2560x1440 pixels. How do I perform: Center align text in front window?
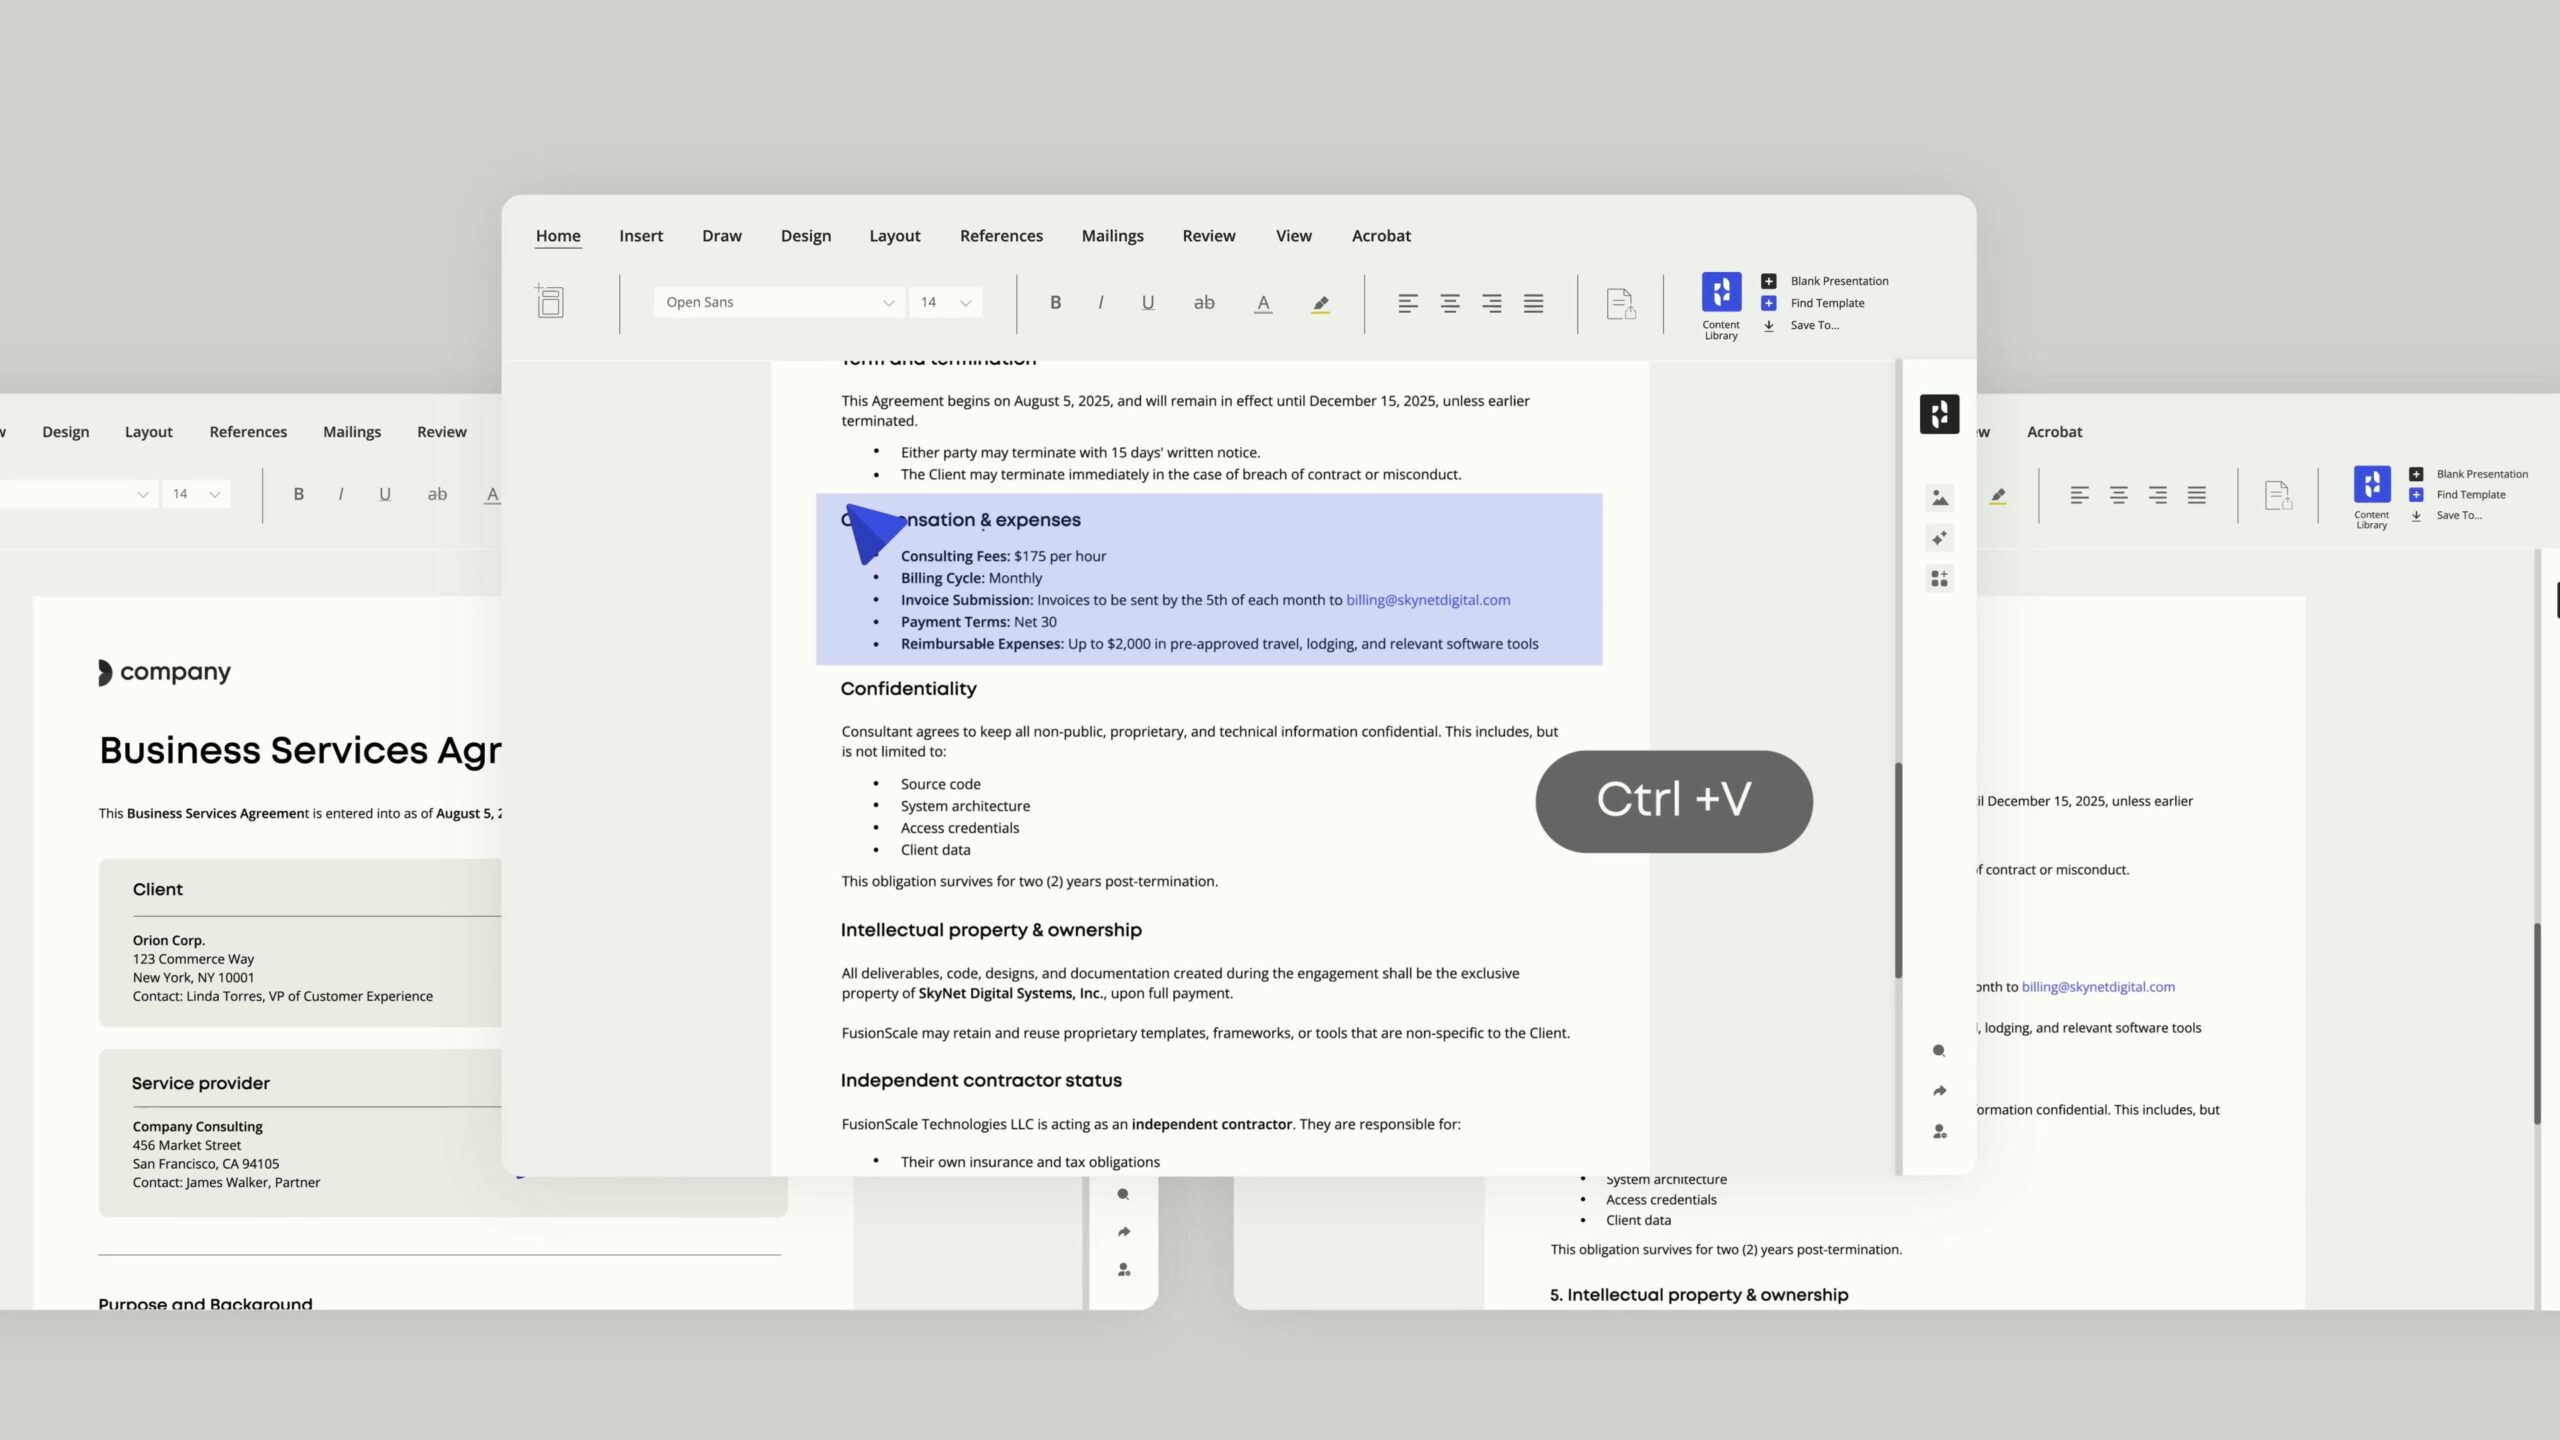click(x=1450, y=303)
